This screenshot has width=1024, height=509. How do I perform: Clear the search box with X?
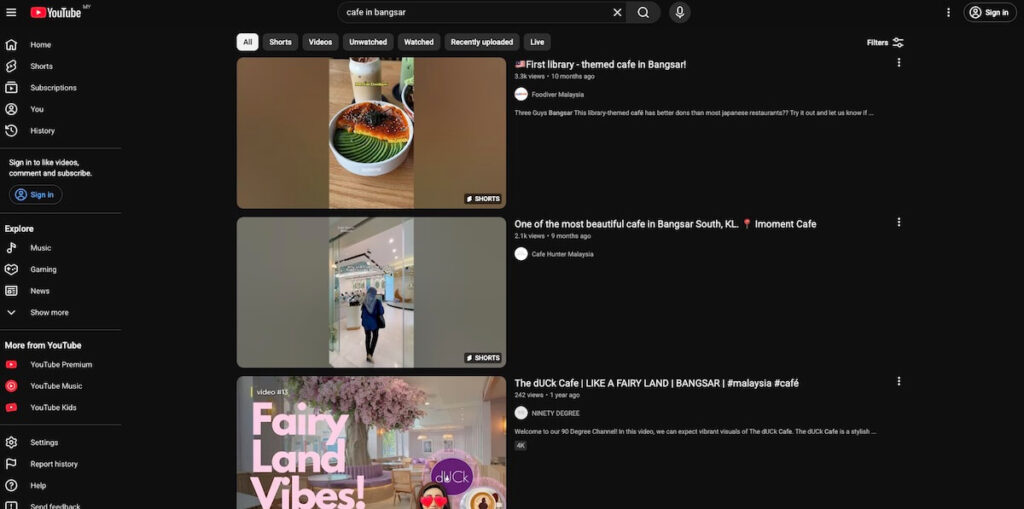tap(617, 12)
